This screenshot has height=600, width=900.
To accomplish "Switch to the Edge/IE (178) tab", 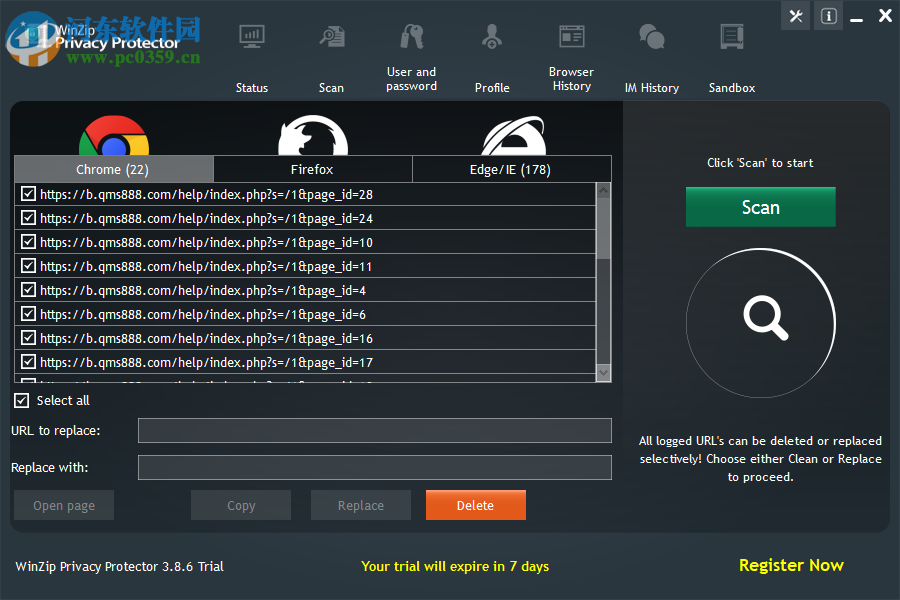I will click(x=512, y=168).
